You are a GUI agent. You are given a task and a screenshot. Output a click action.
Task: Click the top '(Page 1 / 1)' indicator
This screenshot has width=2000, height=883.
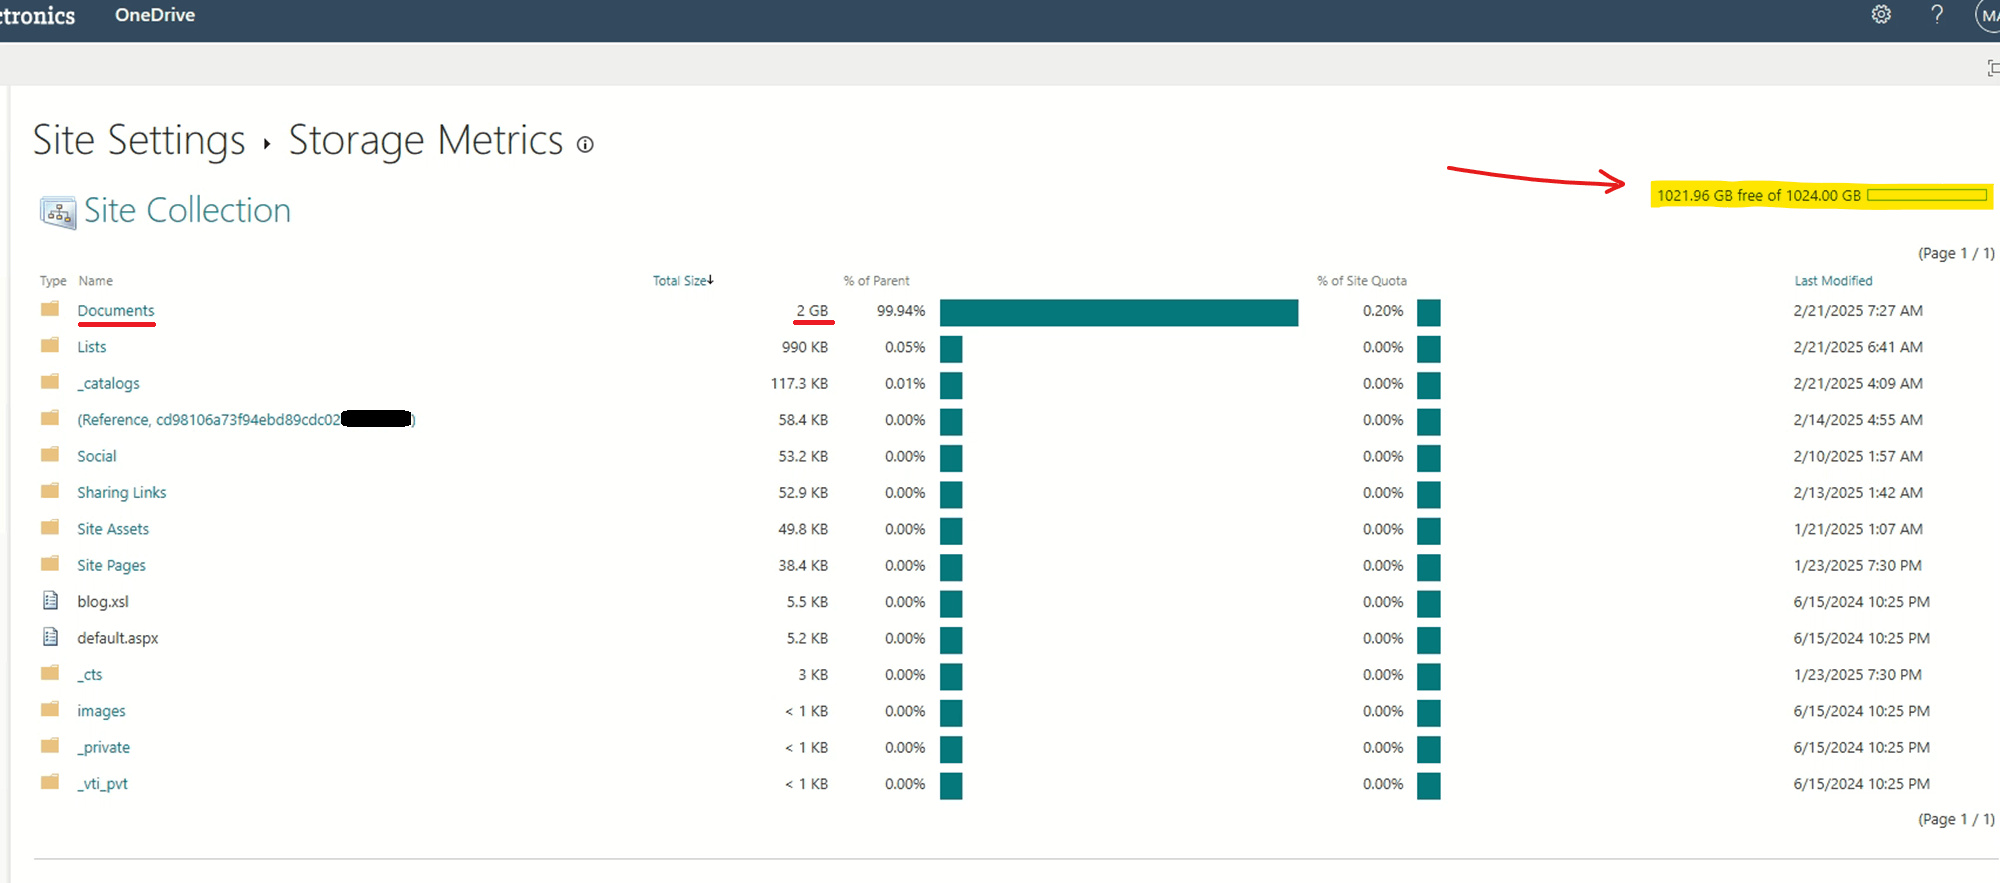1956,253
